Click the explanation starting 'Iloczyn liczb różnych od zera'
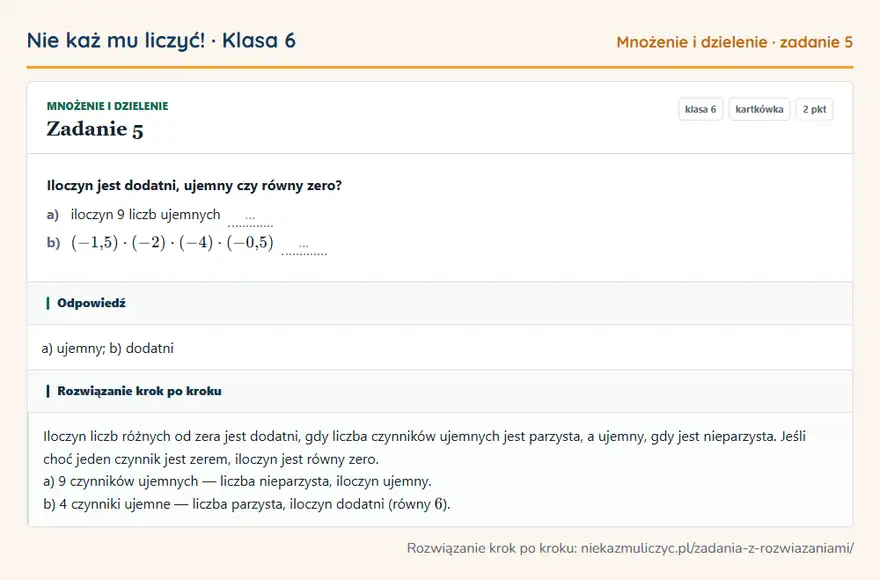 (x=424, y=447)
